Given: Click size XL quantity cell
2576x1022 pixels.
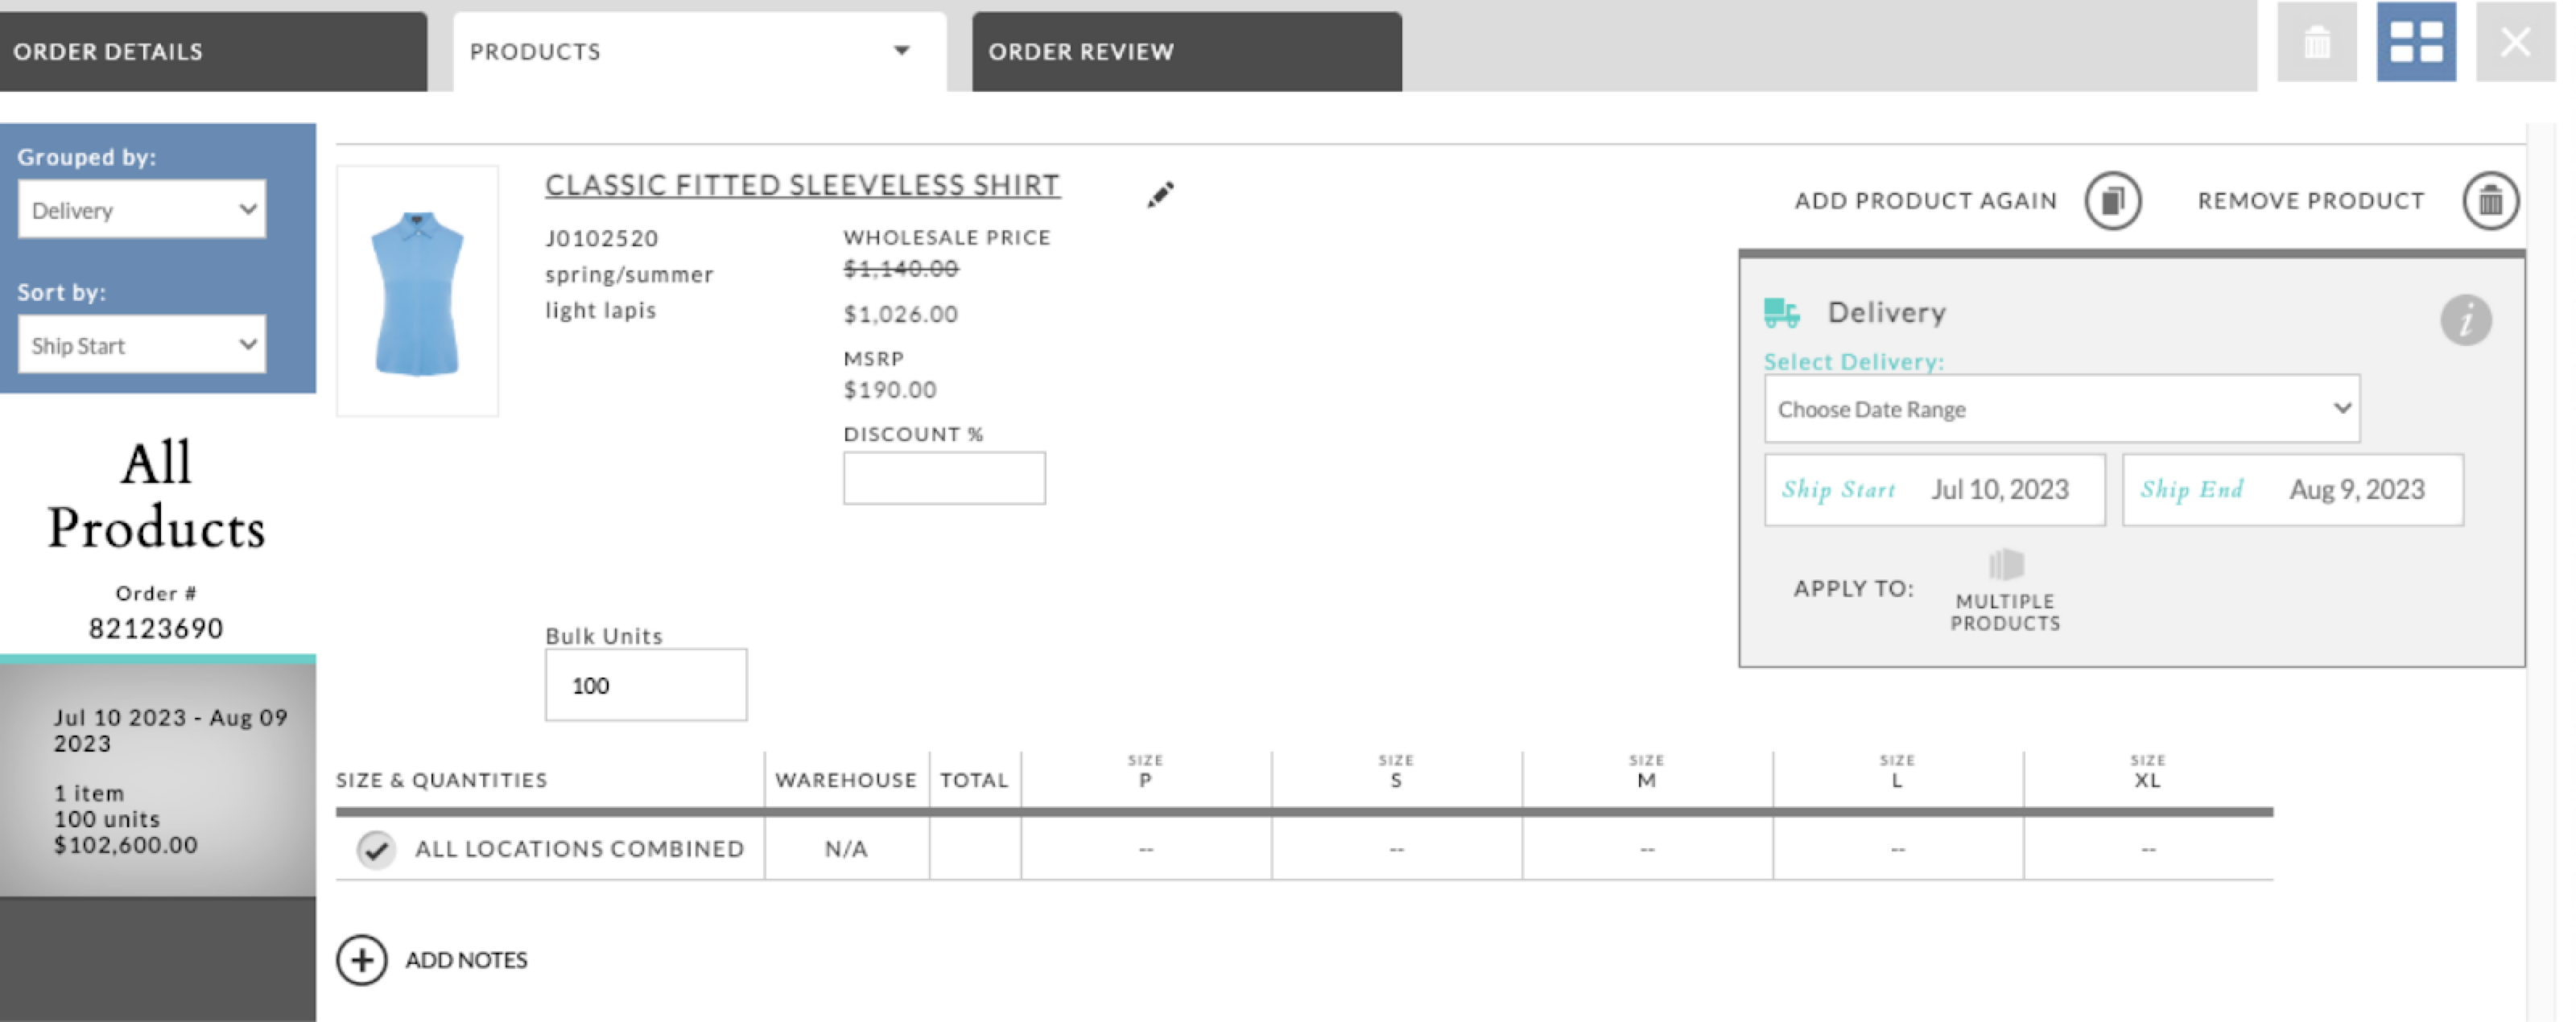Looking at the screenshot, I should 2148,849.
